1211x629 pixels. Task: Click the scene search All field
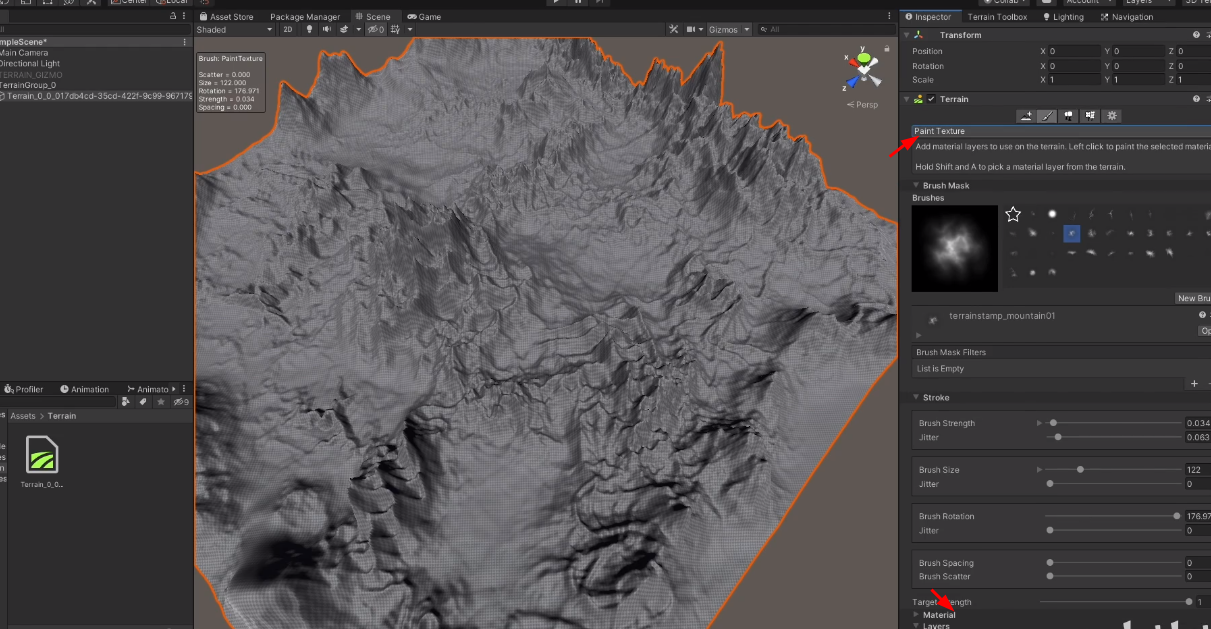[x=826, y=30]
